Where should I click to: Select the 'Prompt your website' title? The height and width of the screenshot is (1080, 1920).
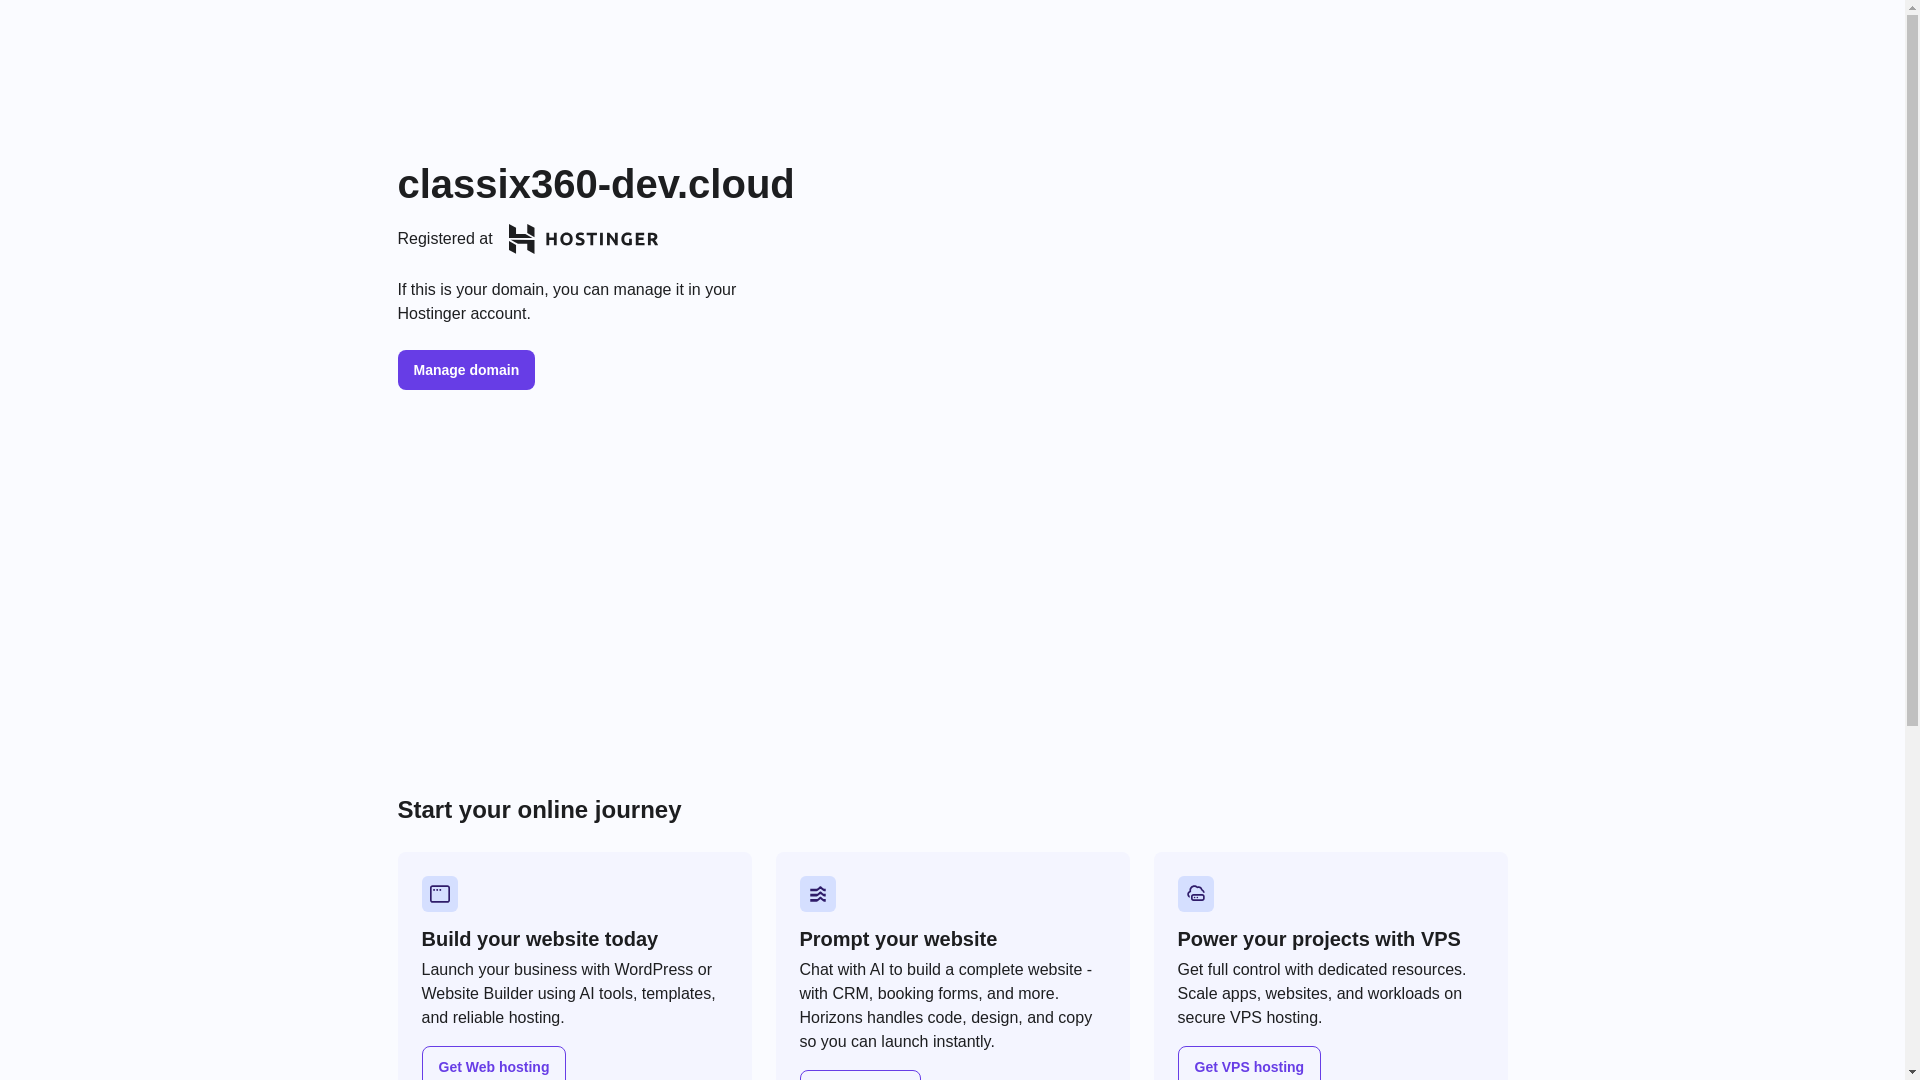898,939
